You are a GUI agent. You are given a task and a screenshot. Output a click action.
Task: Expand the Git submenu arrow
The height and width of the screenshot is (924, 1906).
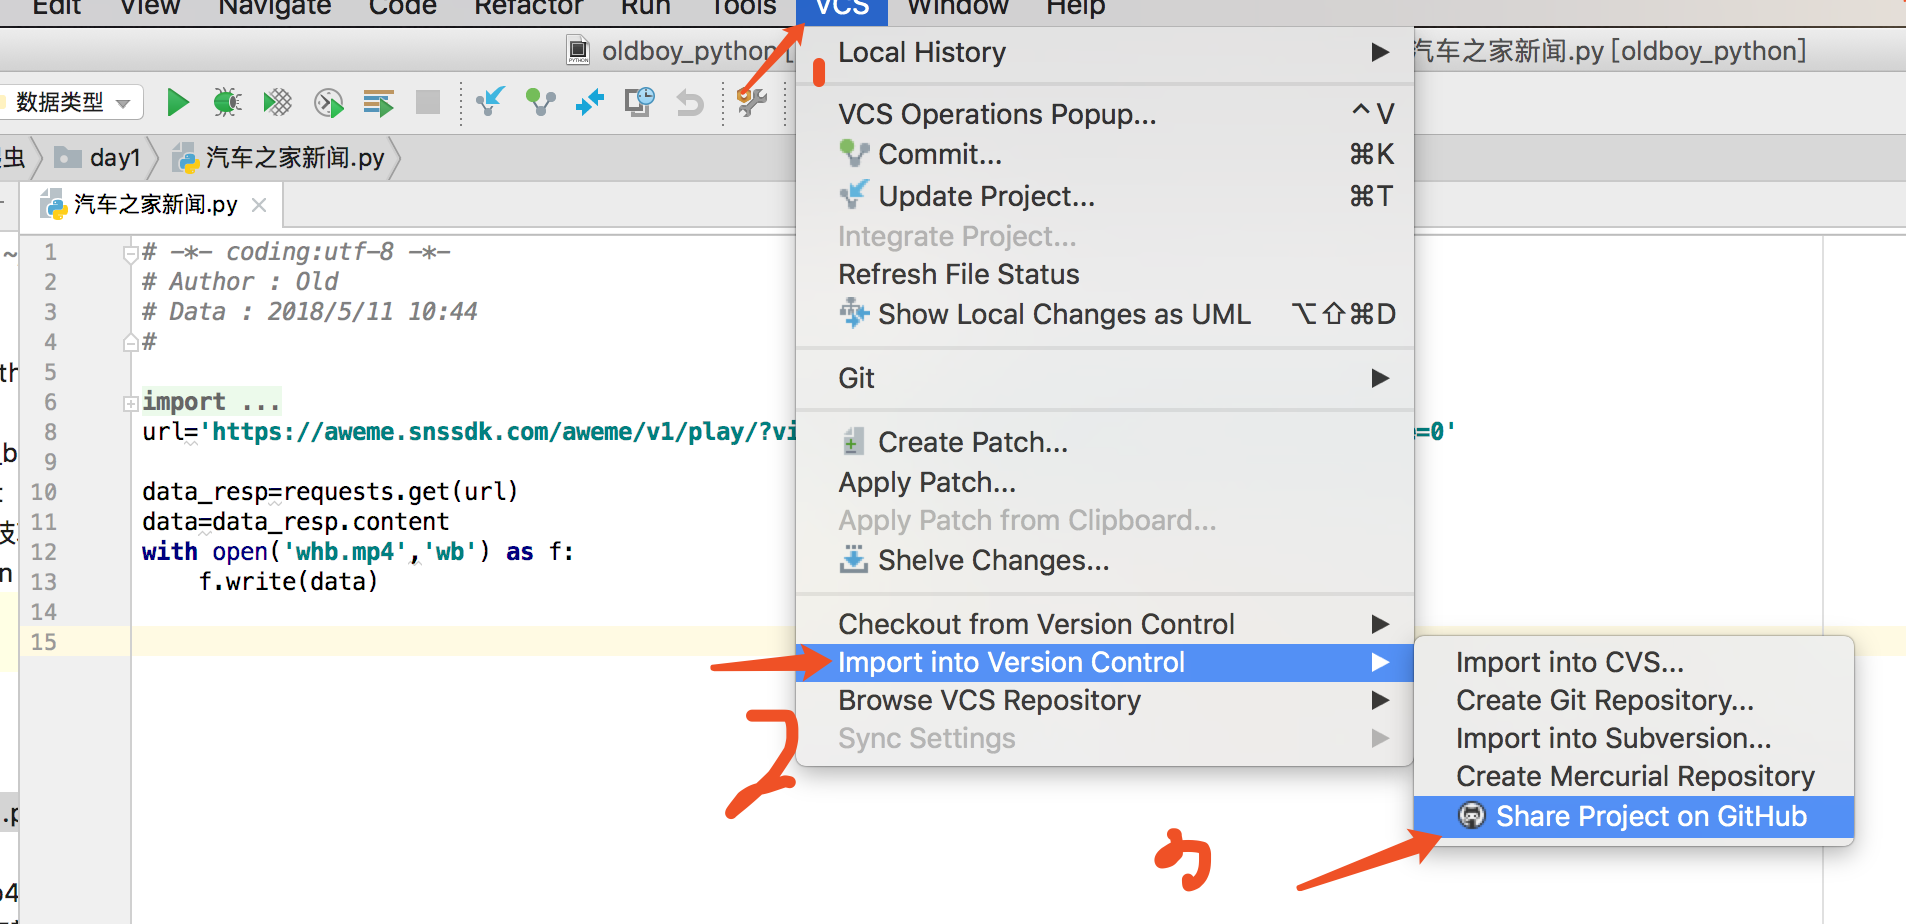point(1380,378)
